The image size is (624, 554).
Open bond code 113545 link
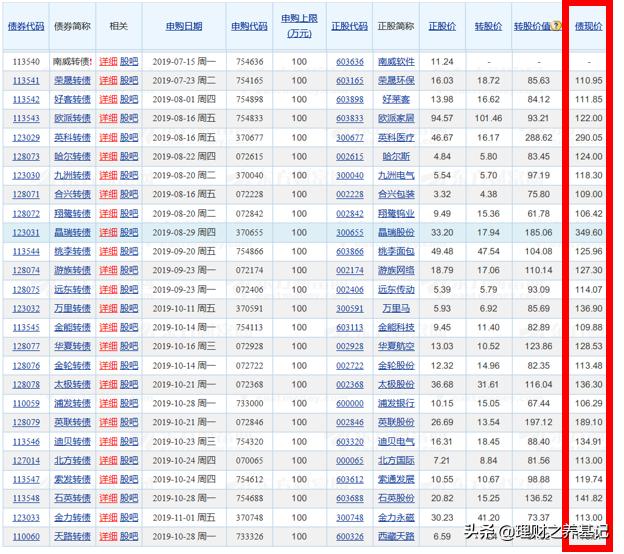tap(26, 328)
